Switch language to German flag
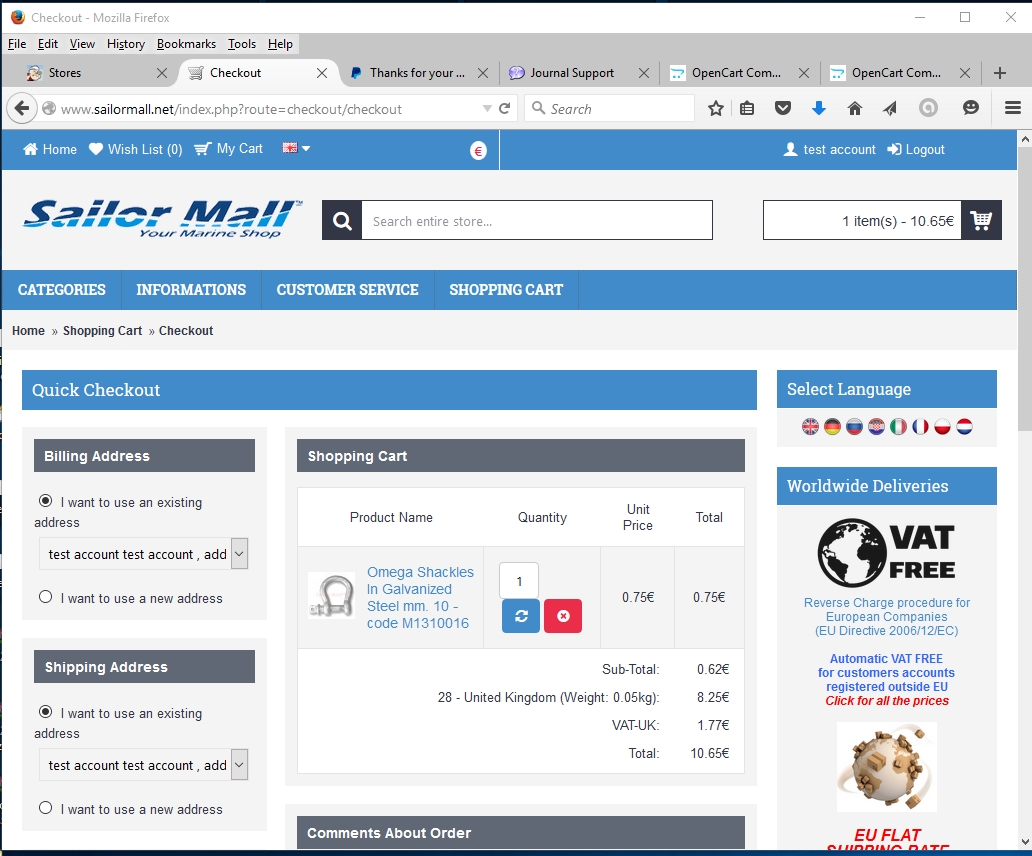The height and width of the screenshot is (856, 1032). [x=832, y=427]
